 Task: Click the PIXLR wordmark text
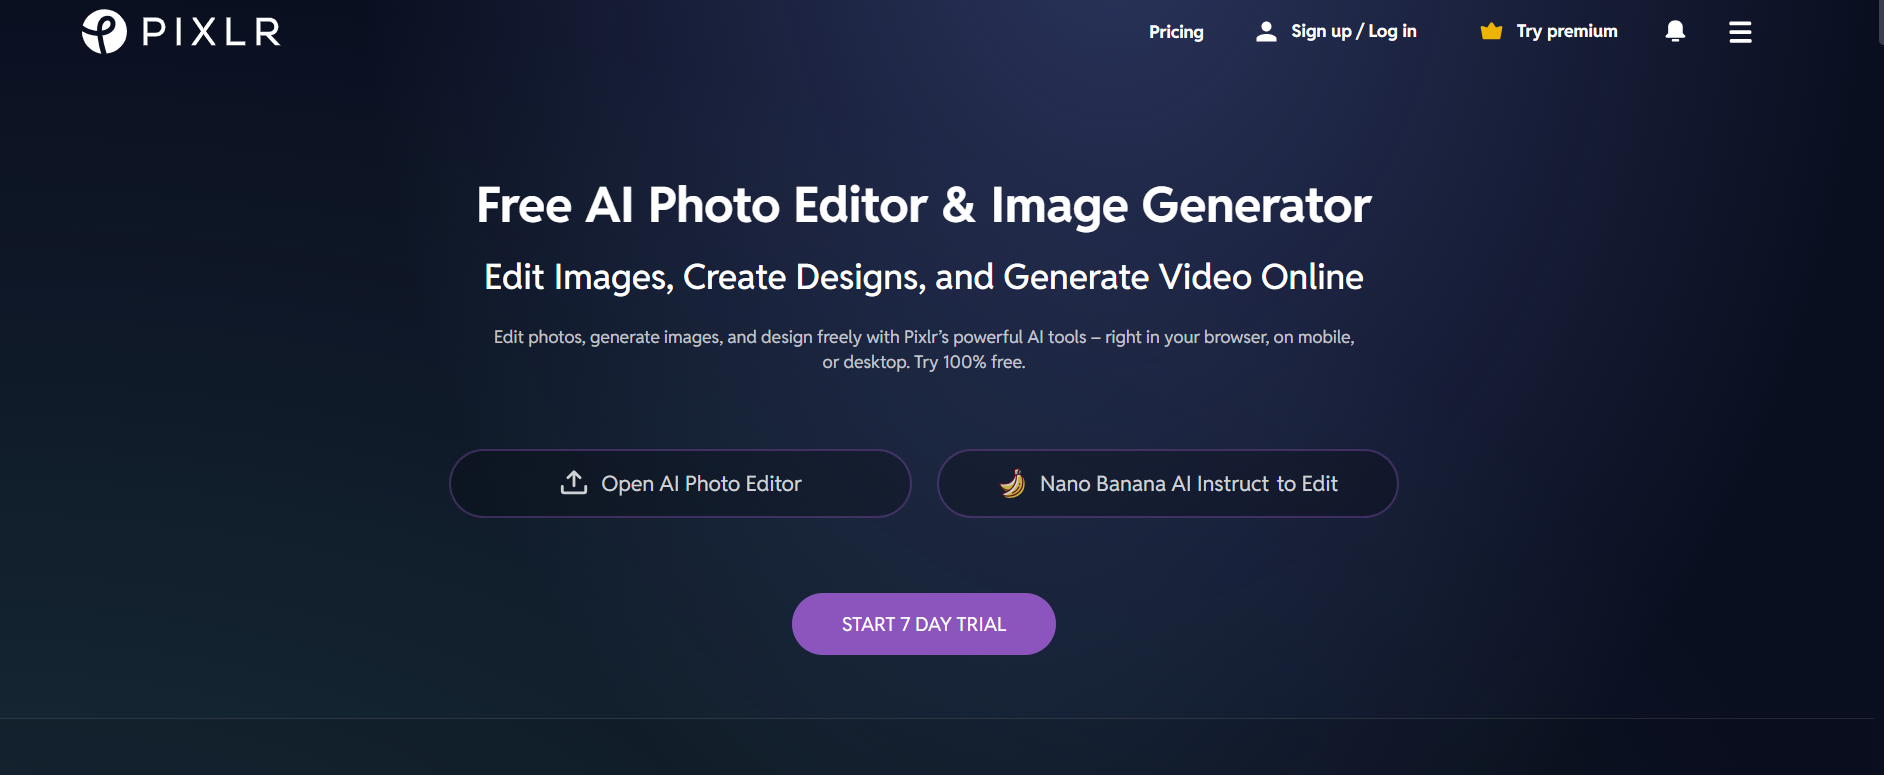pyautogui.click(x=211, y=32)
